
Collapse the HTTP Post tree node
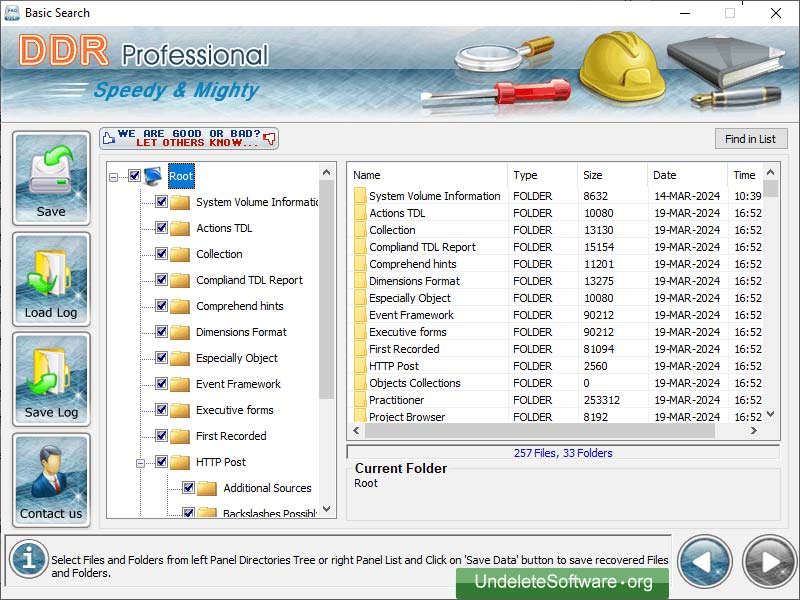click(x=140, y=463)
